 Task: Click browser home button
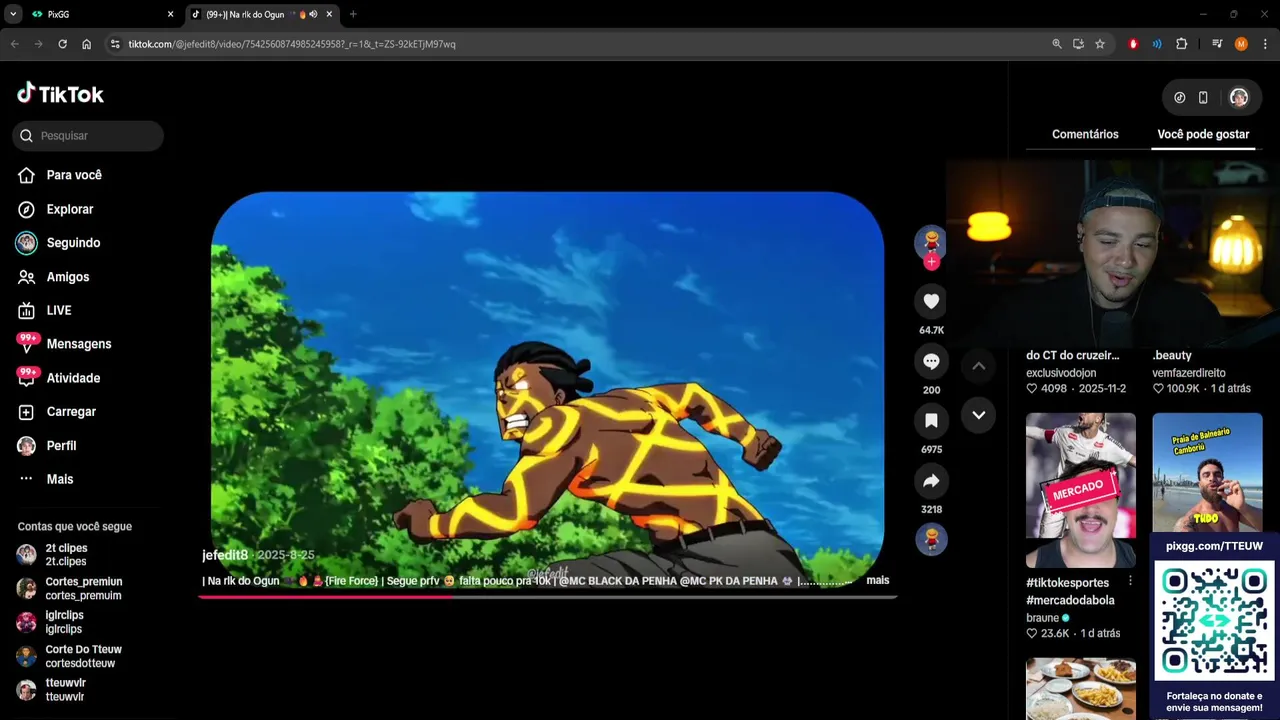pyautogui.click(x=87, y=44)
